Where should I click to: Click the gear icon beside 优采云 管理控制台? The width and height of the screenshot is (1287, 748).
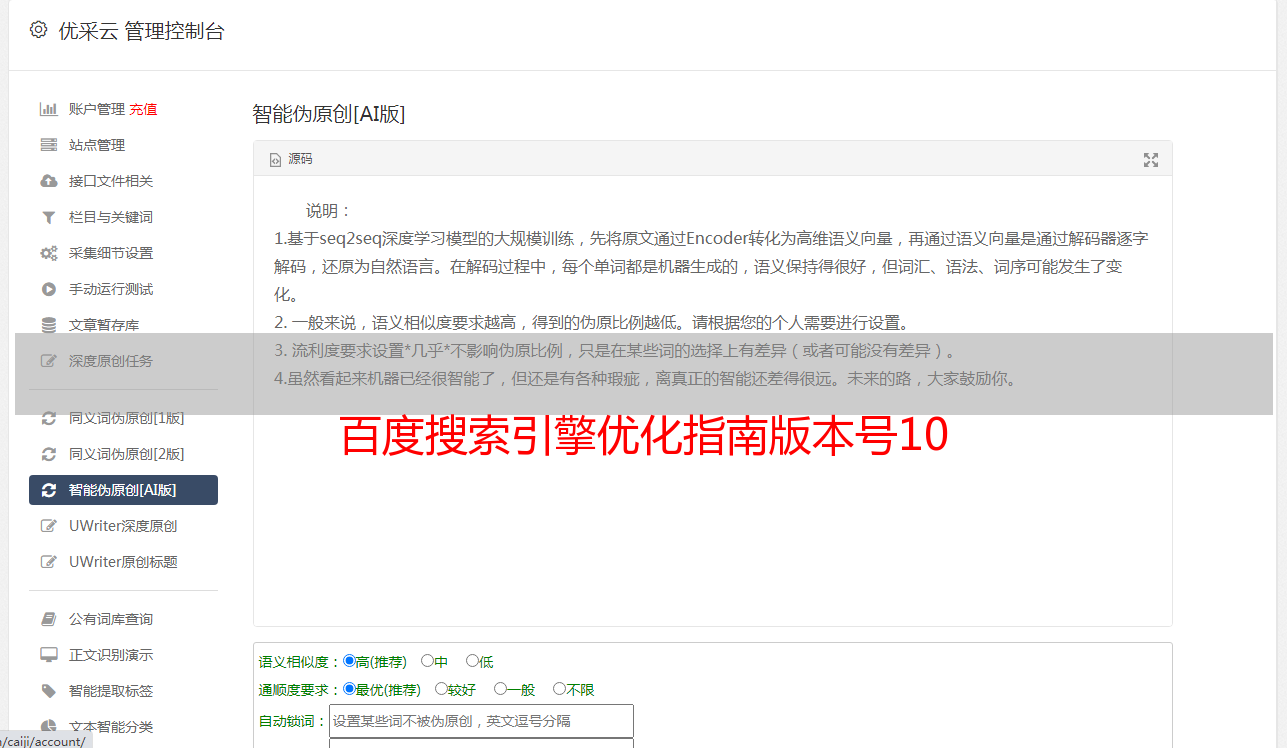pos(38,30)
